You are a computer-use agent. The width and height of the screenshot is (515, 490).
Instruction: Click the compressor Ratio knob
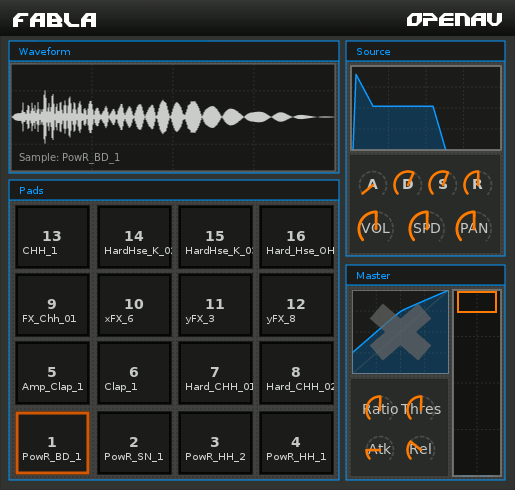[380, 409]
